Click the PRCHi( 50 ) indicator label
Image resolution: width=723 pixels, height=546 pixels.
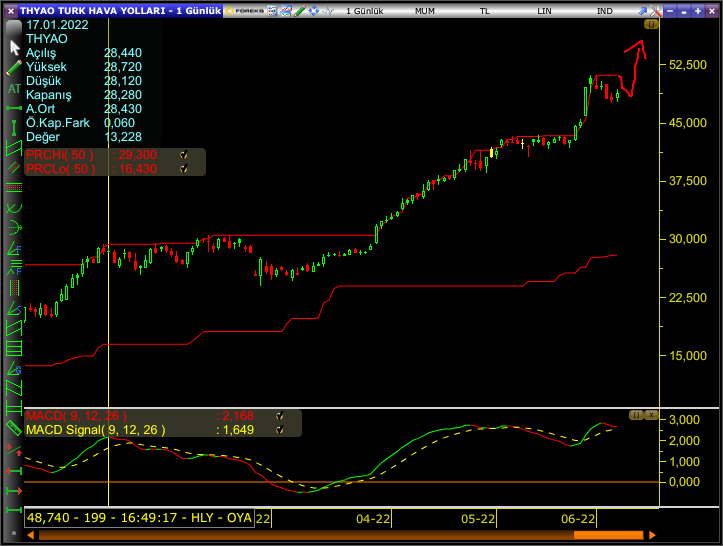pyautogui.click(x=60, y=155)
